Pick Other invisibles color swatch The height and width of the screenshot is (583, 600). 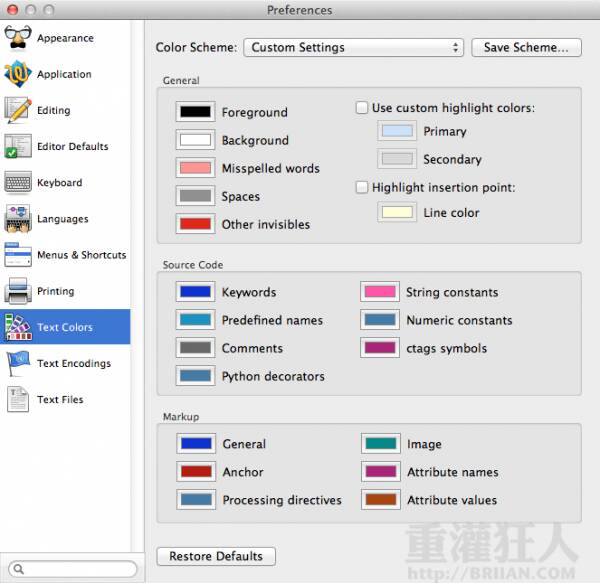[x=195, y=223]
